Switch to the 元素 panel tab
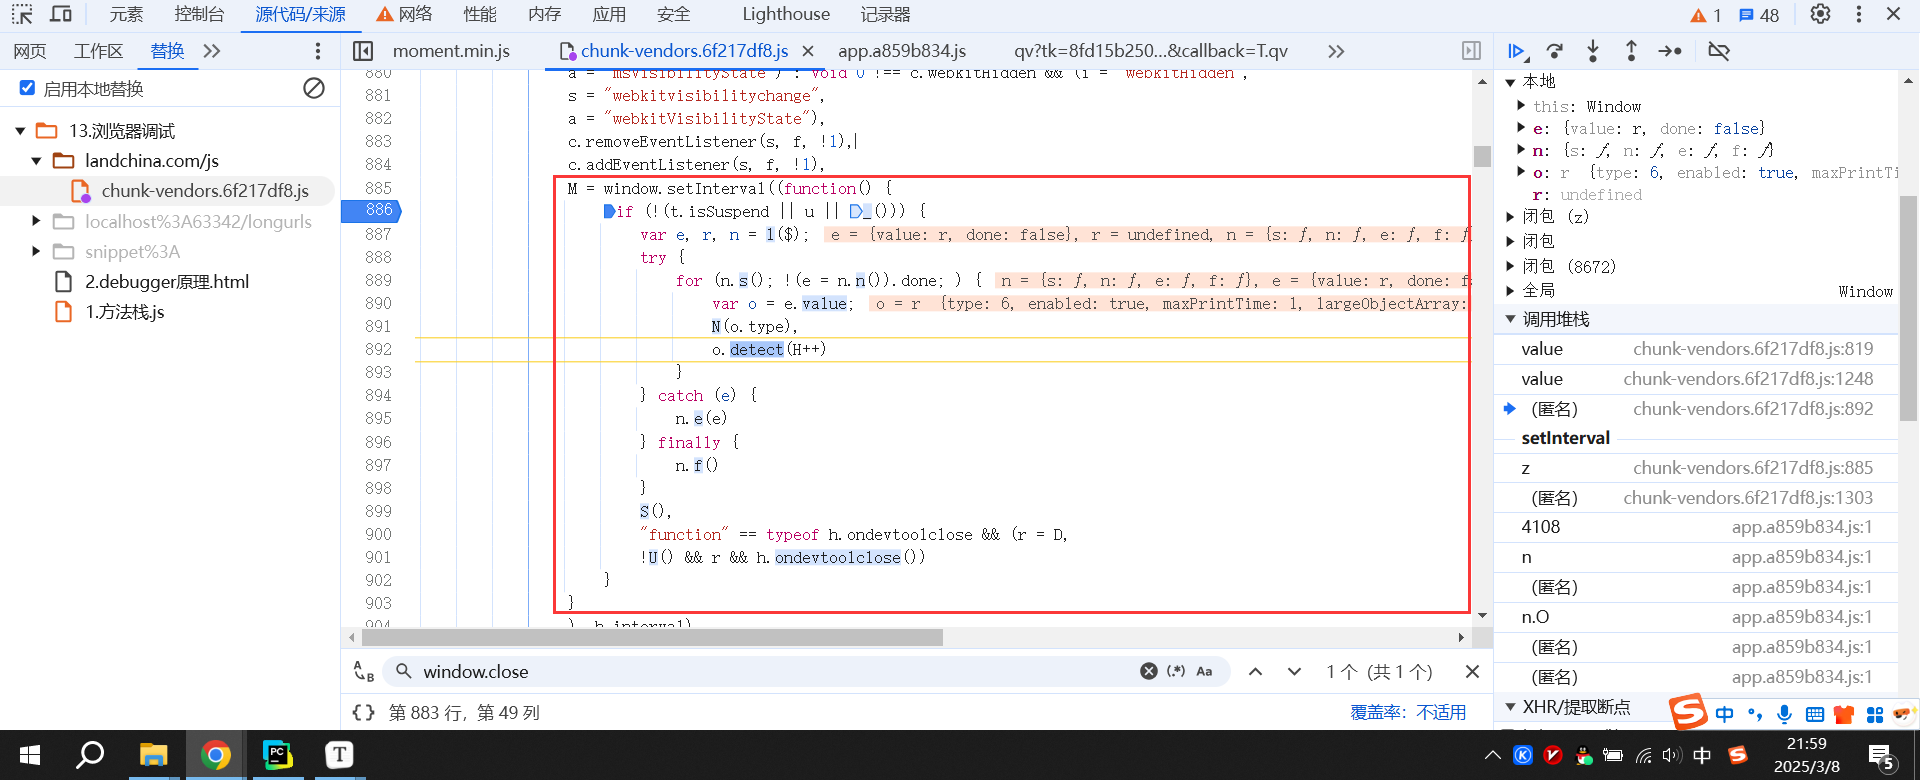This screenshot has width=1920, height=780. pos(127,14)
